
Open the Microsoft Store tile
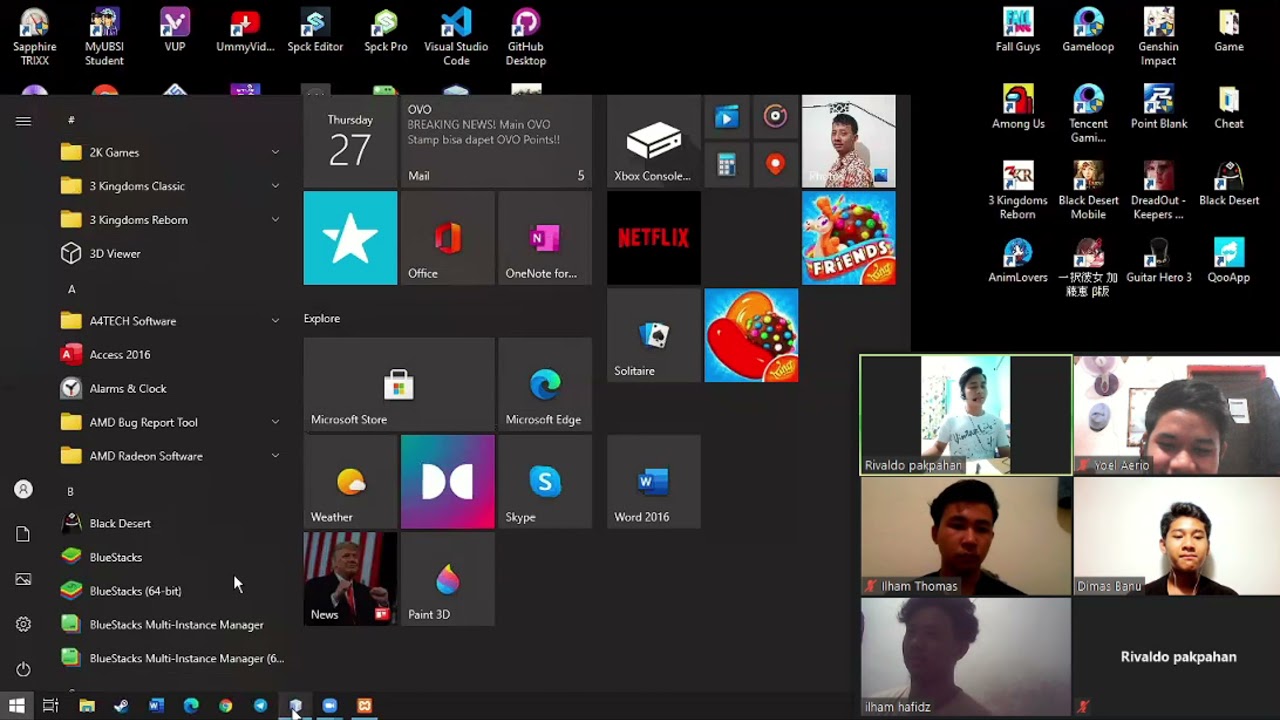[398, 384]
